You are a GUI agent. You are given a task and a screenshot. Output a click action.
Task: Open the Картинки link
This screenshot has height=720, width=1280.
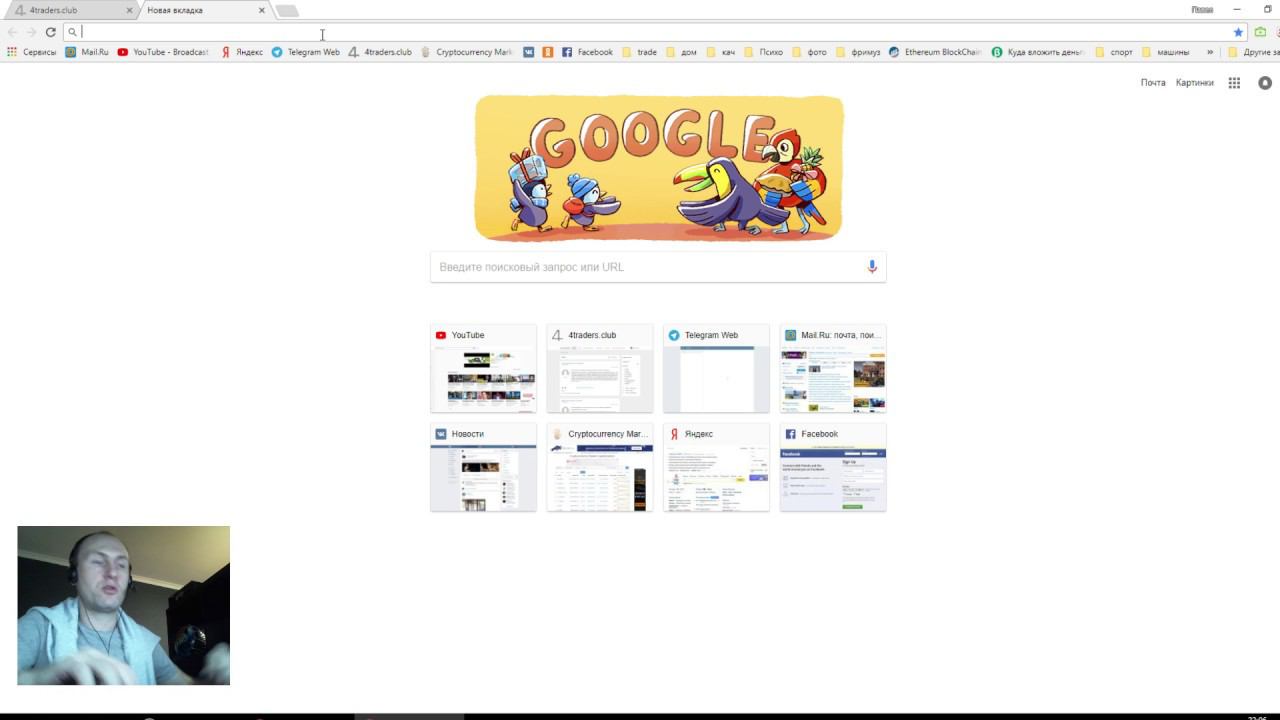click(1195, 83)
